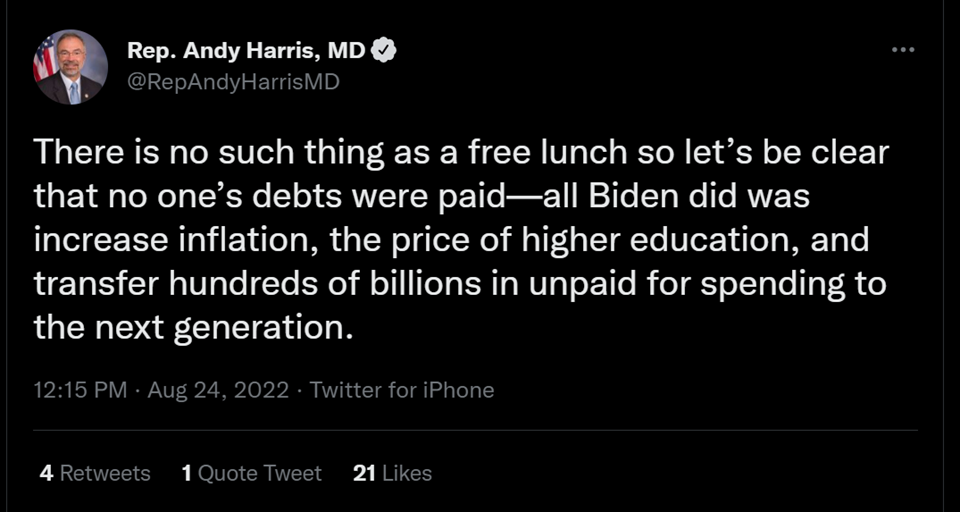
Task: Click the 12:15 PM timestamp
Action: [80, 389]
